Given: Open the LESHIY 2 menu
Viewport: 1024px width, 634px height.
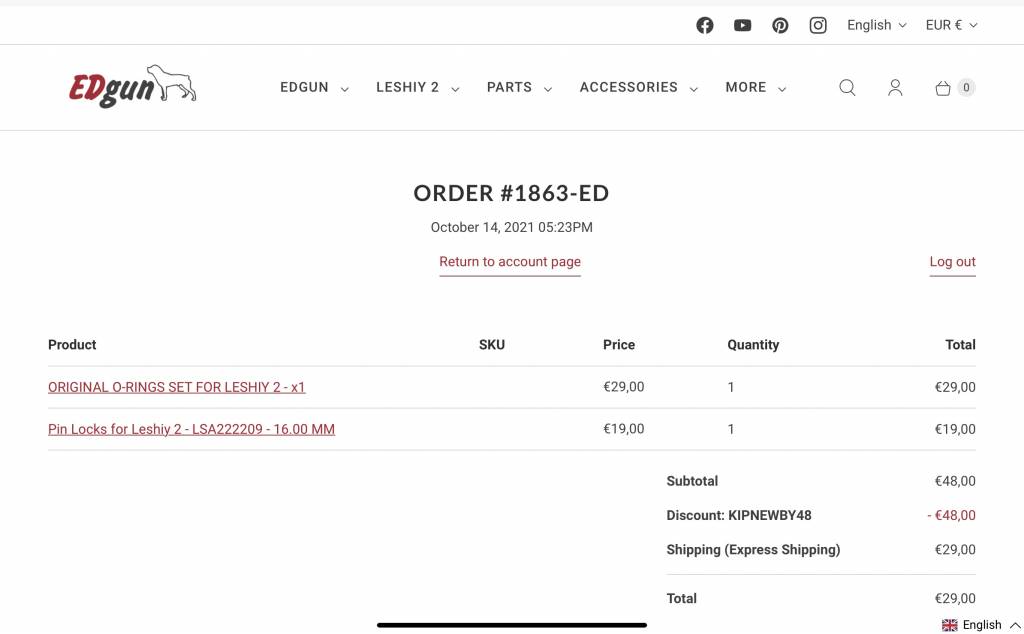Looking at the screenshot, I should click(x=418, y=87).
